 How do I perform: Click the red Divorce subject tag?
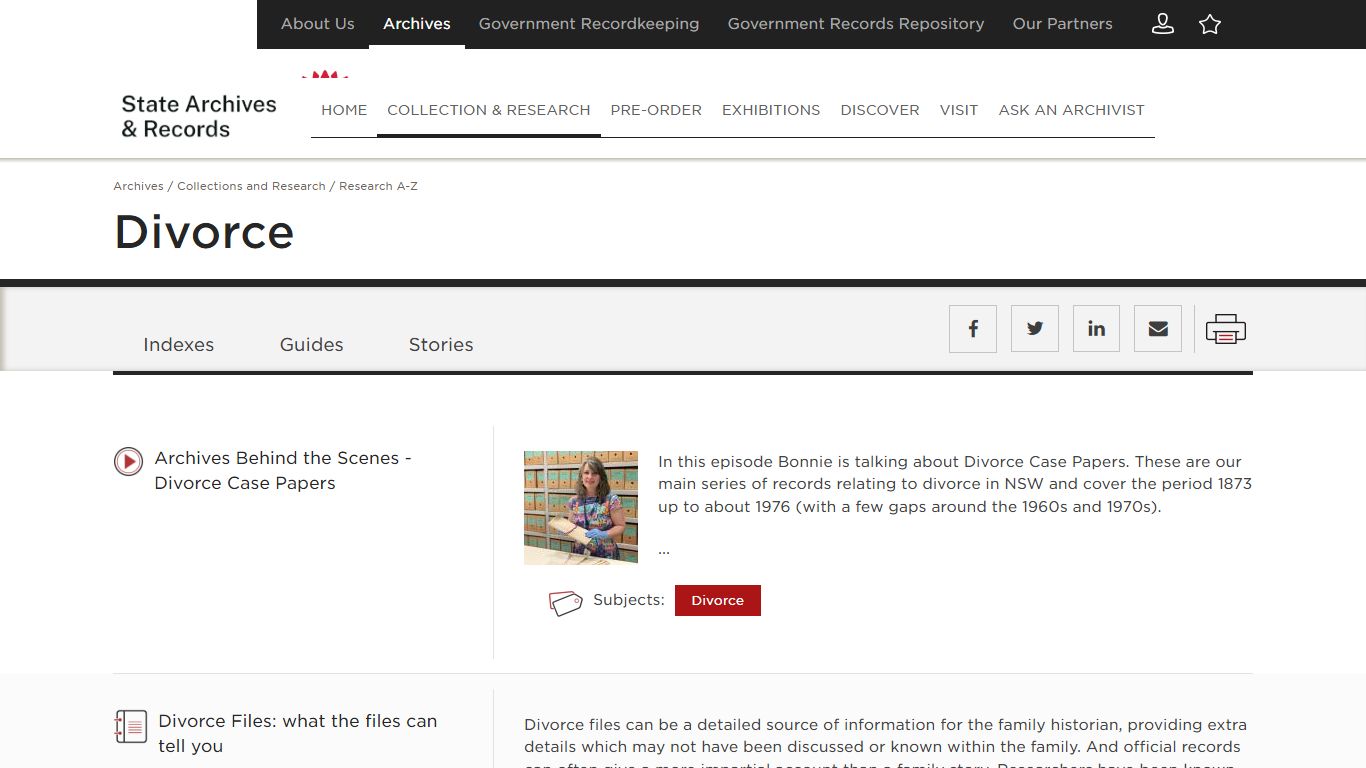[718, 600]
